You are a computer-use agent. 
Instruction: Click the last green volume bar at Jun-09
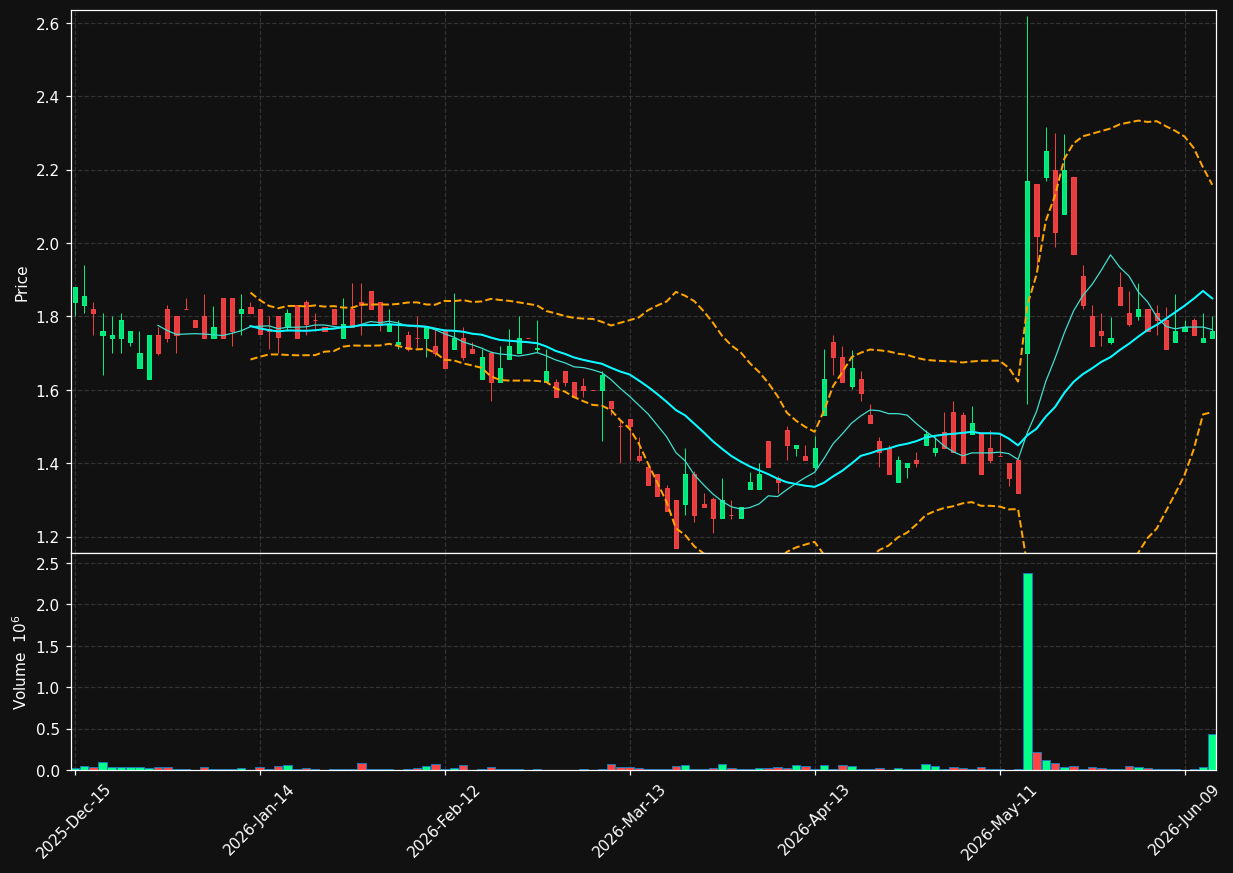click(x=1212, y=752)
